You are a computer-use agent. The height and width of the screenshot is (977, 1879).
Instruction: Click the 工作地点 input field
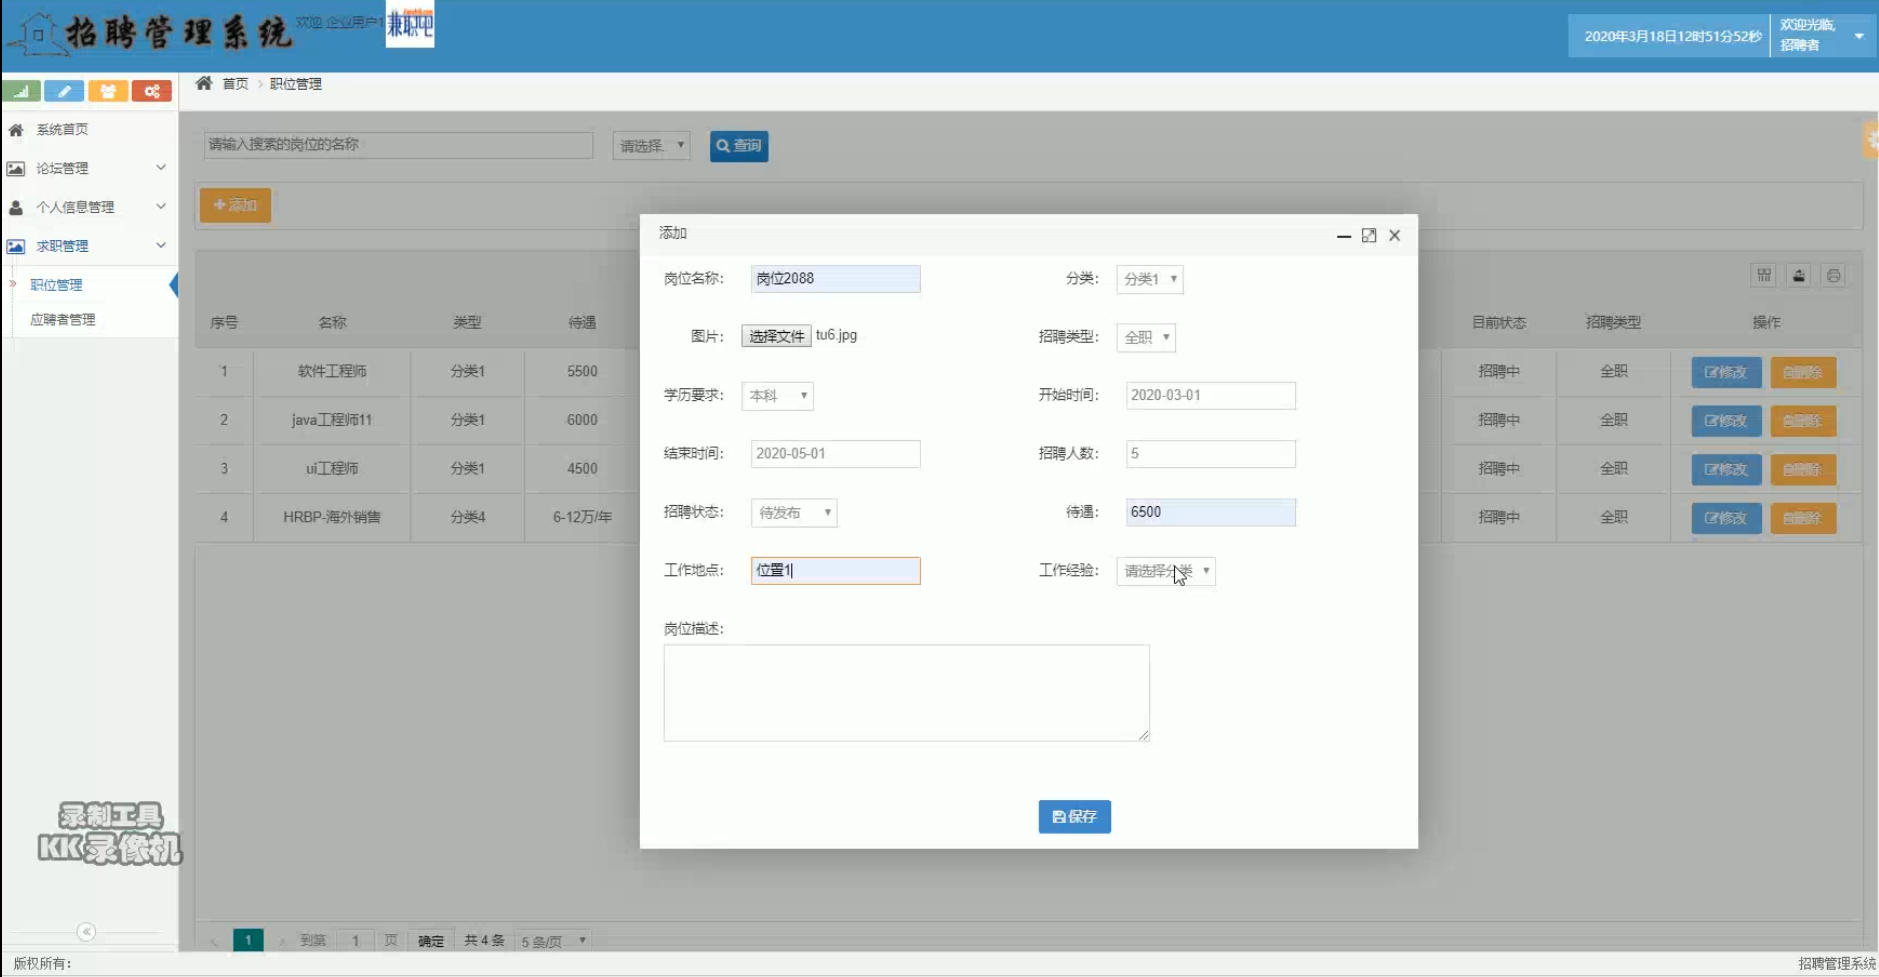(x=836, y=571)
